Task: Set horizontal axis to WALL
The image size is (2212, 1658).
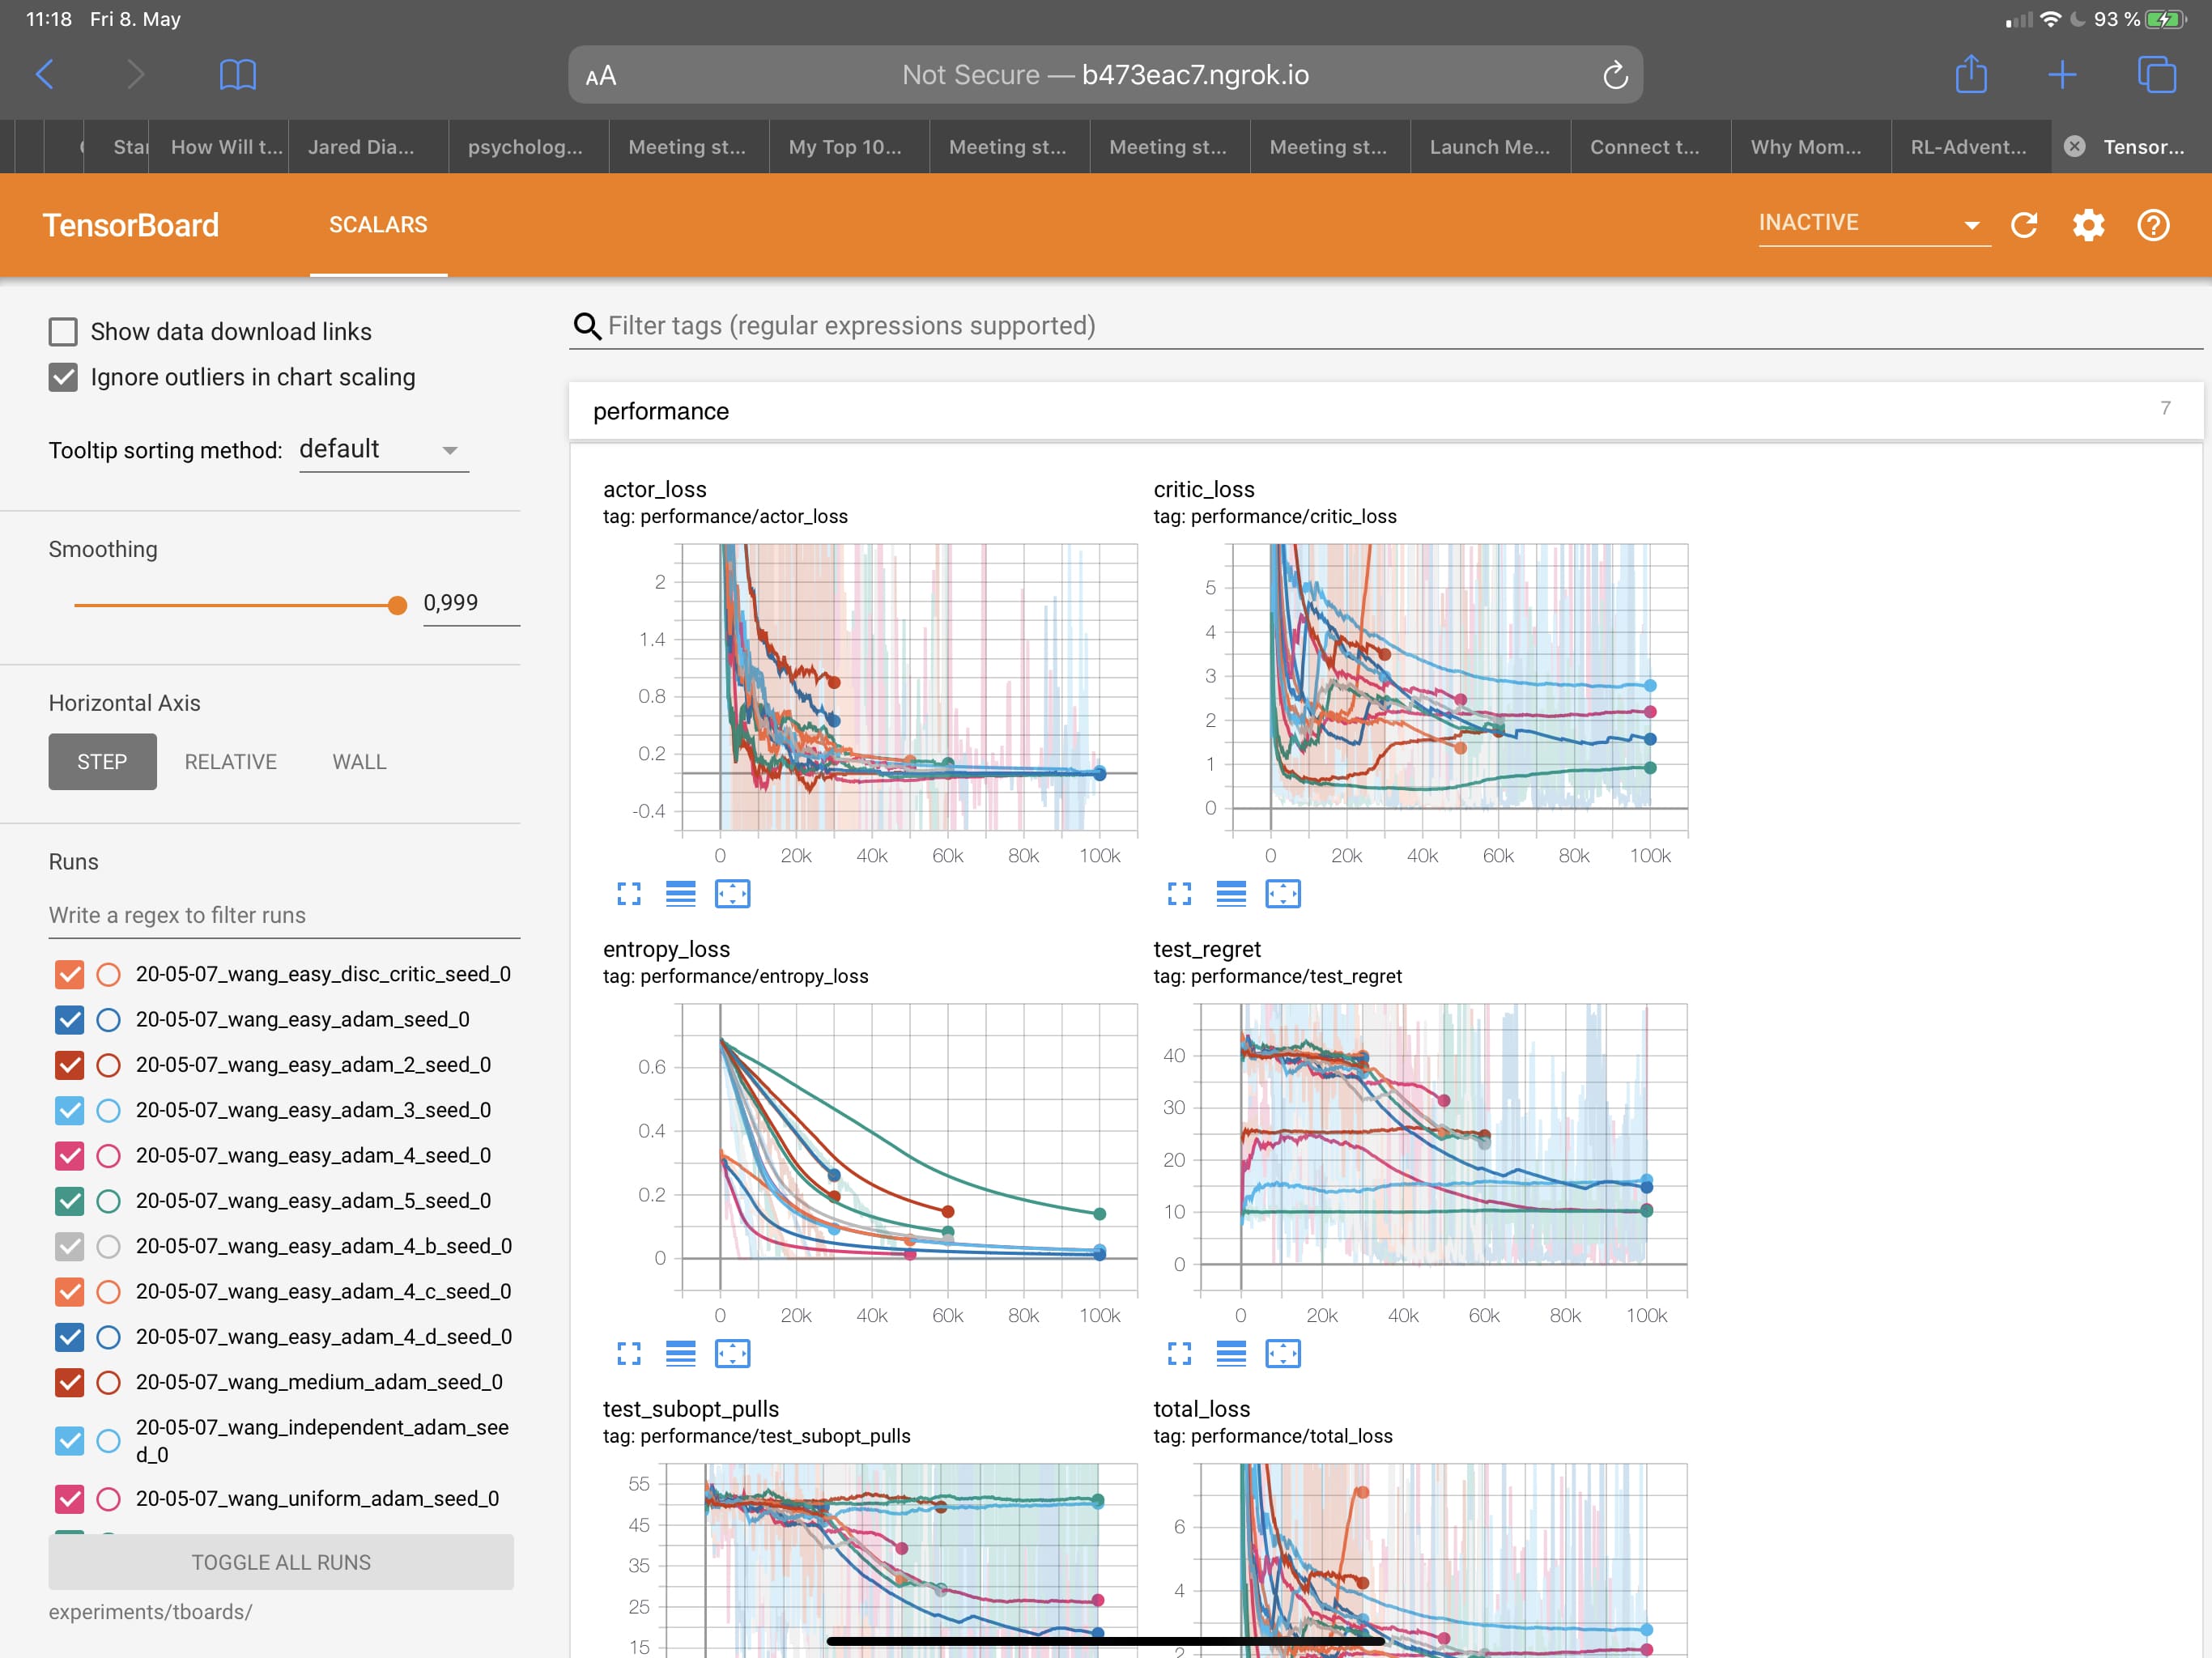Action: click(359, 762)
